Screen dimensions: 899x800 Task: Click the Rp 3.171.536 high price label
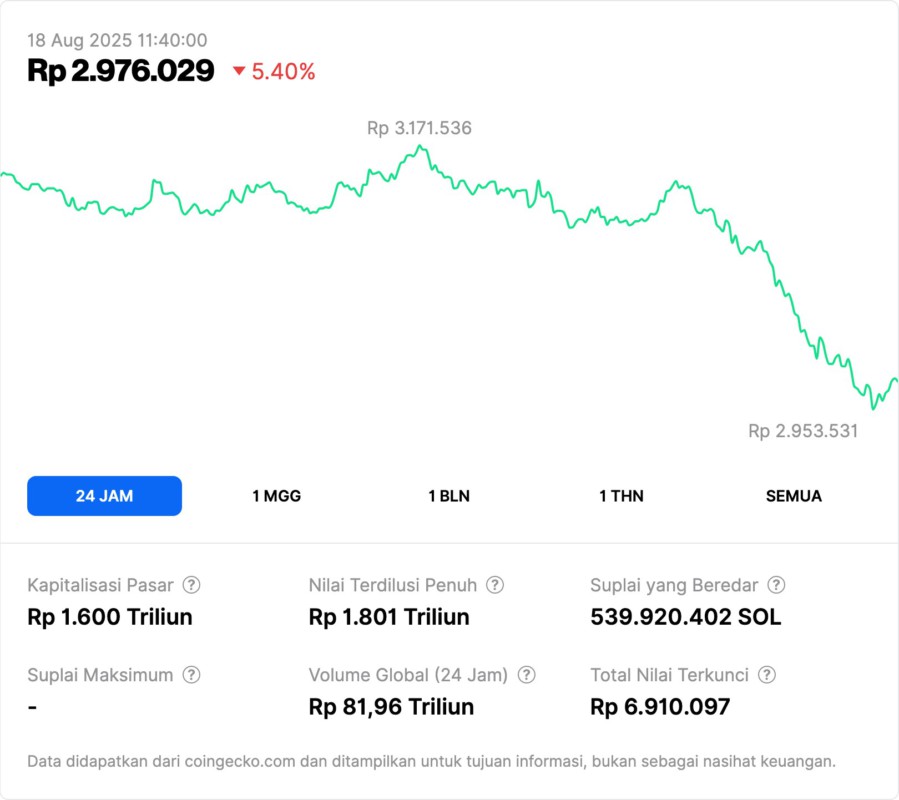click(419, 128)
